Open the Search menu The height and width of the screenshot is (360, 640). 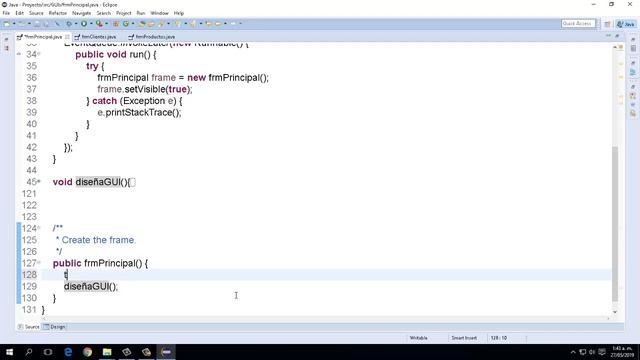pyautogui.click(x=104, y=13)
